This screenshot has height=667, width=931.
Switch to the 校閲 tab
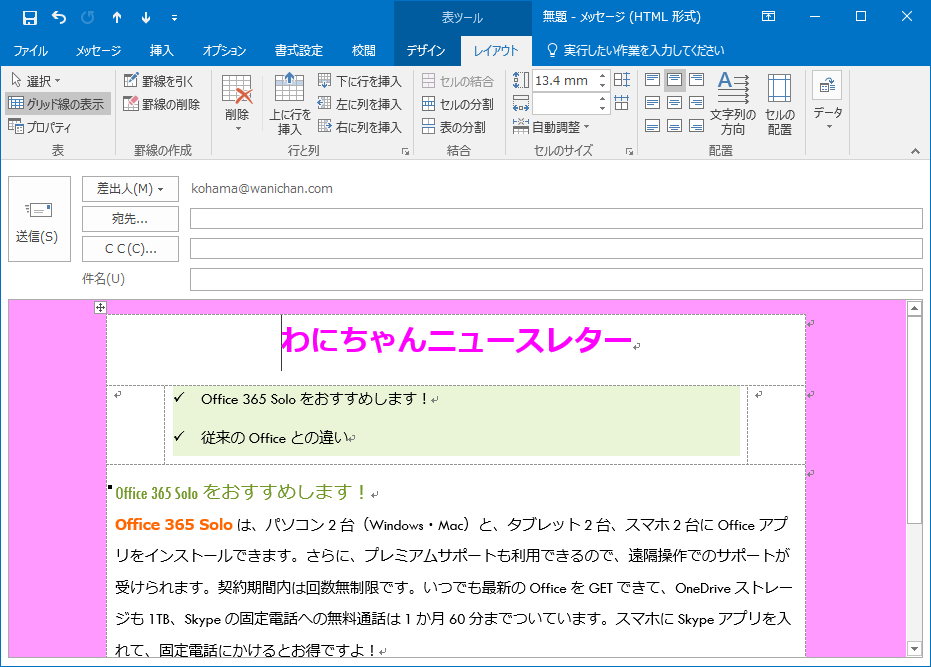click(363, 50)
